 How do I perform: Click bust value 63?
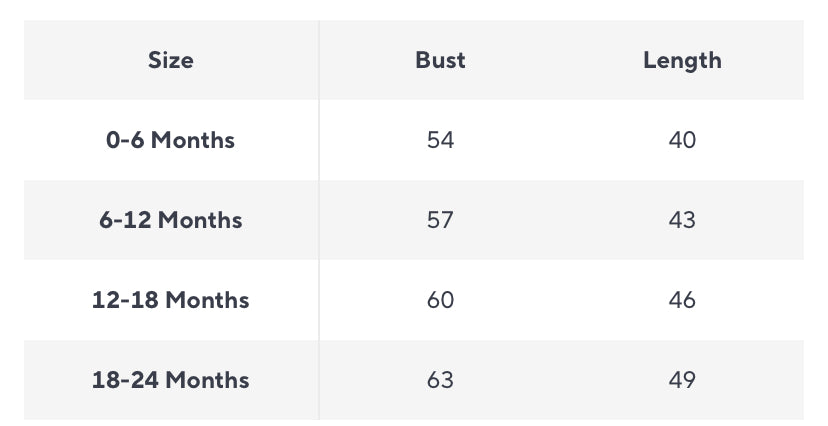click(x=440, y=380)
